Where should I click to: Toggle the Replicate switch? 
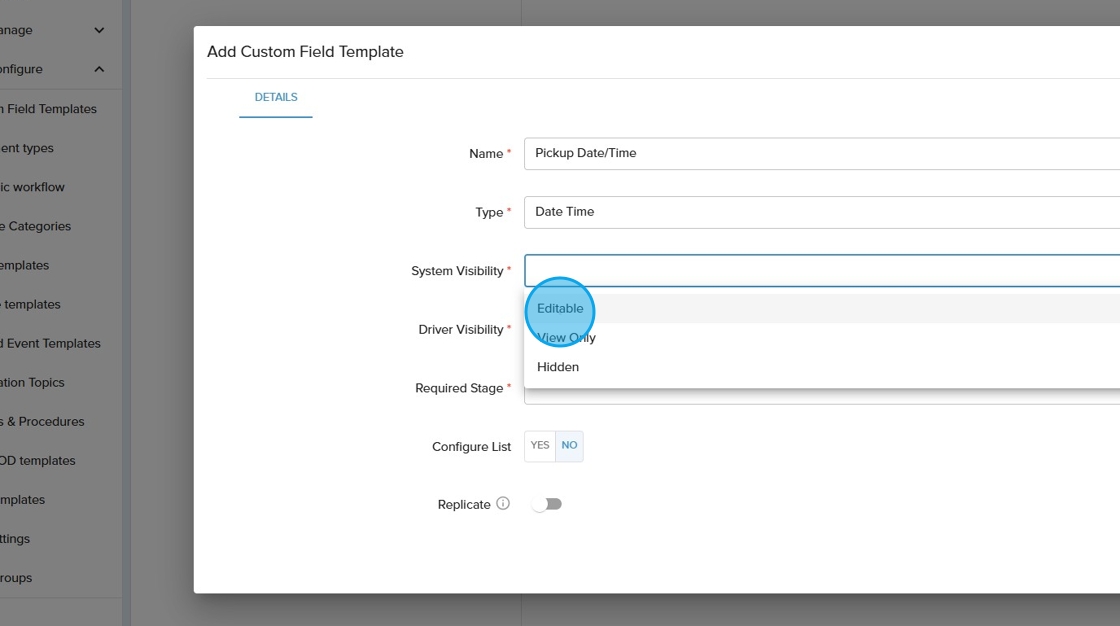point(547,504)
